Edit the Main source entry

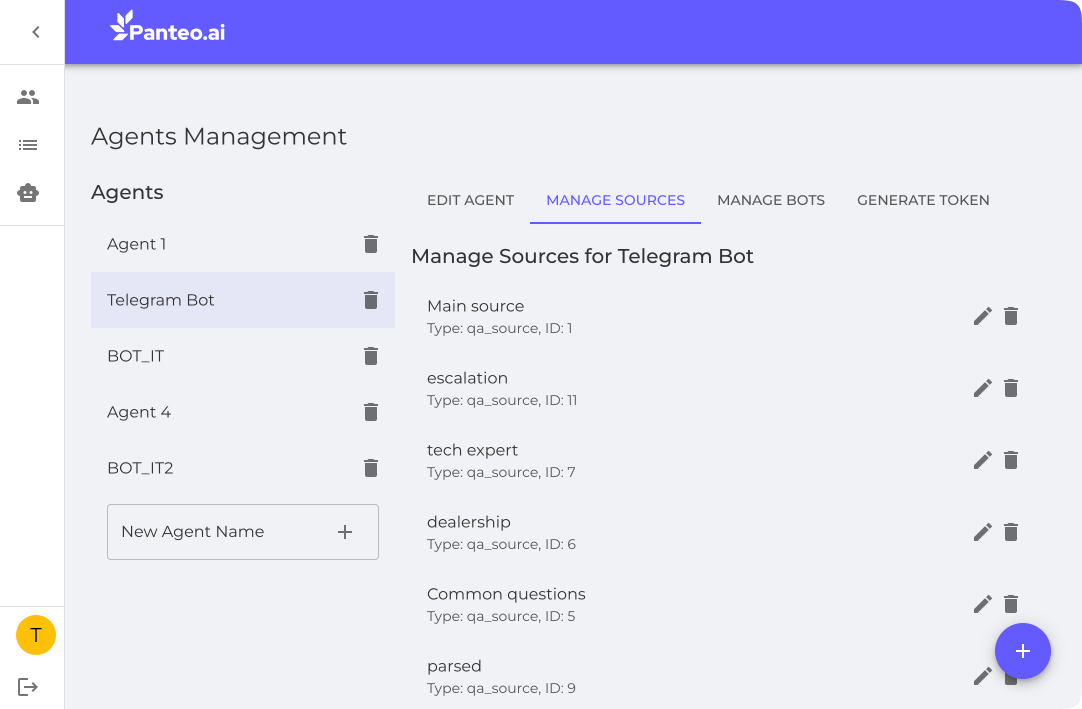click(x=983, y=316)
